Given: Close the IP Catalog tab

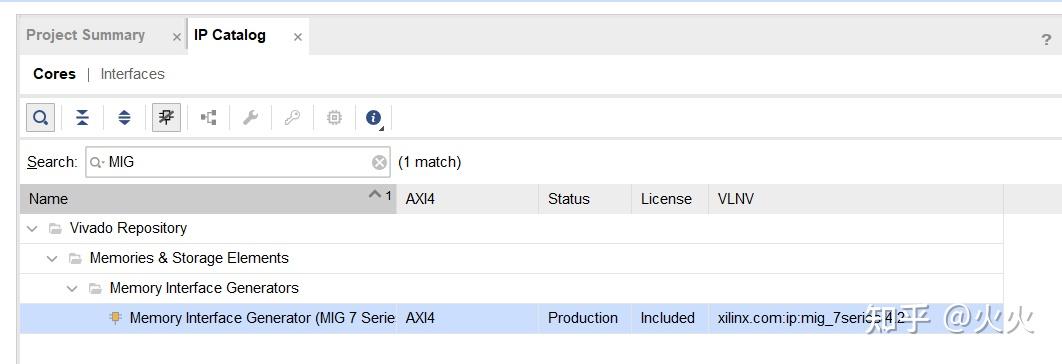Looking at the screenshot, I should click(297, 37).
